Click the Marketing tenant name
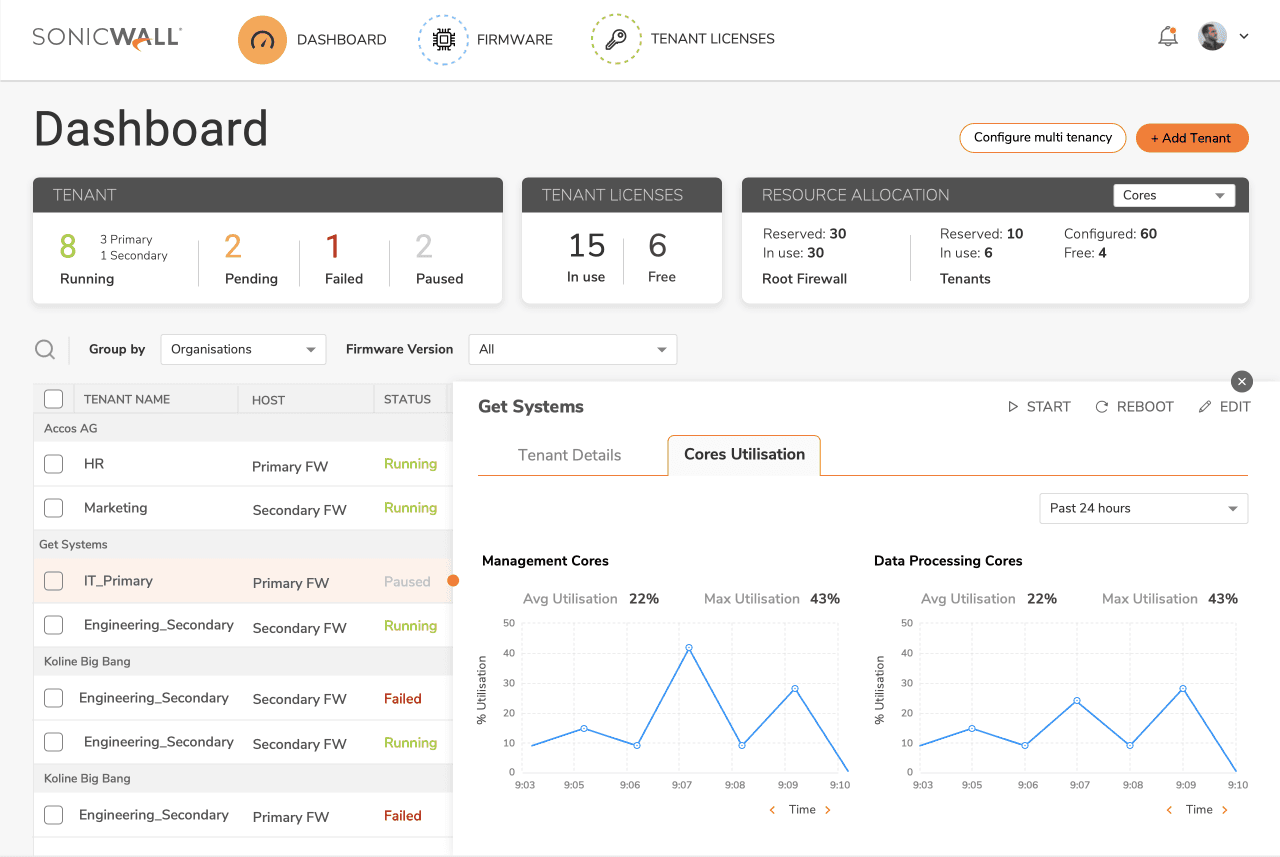The image size is (1280, 857). pyautogui.click(x=115, y=508)
